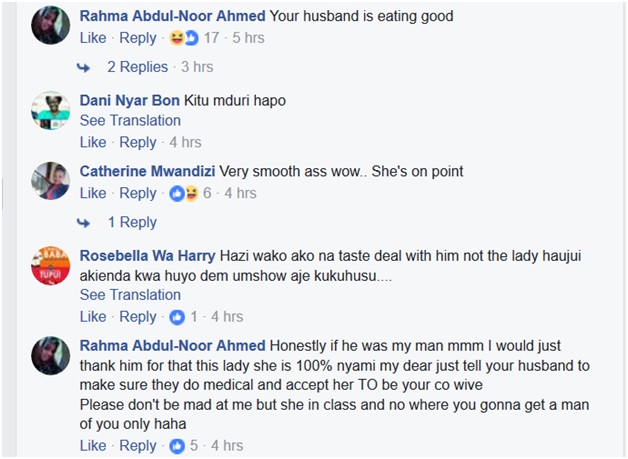Click the reply arrow icon beside 2 Replies
The width and height of the screenshot is (628, 459).
pyautogui.click(x=84, y=68)
